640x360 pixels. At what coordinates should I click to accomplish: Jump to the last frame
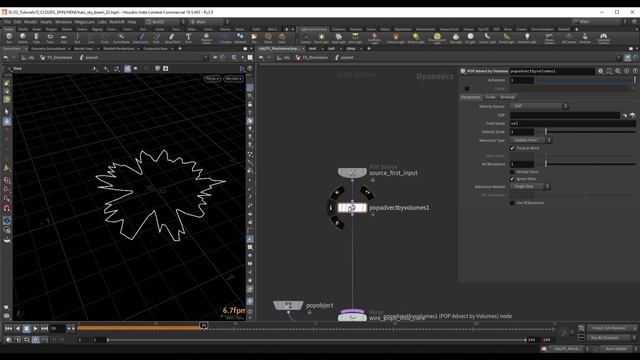point(44,328)
